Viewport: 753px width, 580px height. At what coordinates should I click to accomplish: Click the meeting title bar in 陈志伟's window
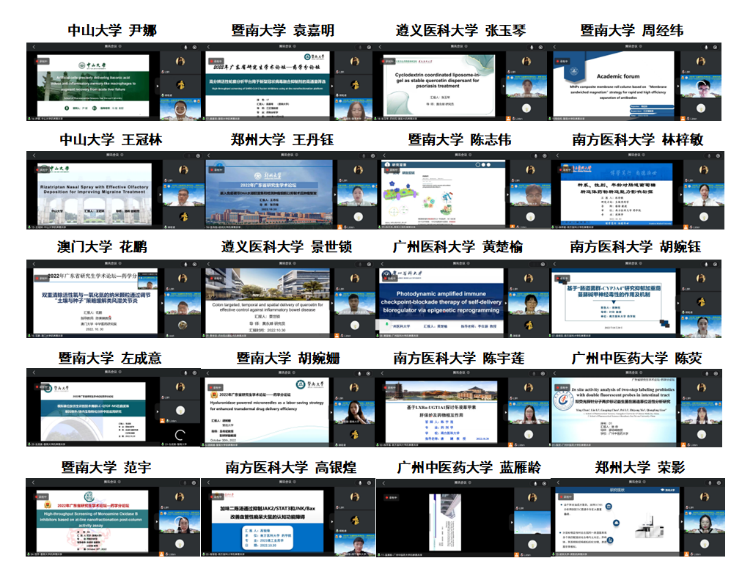pos(460,155)
